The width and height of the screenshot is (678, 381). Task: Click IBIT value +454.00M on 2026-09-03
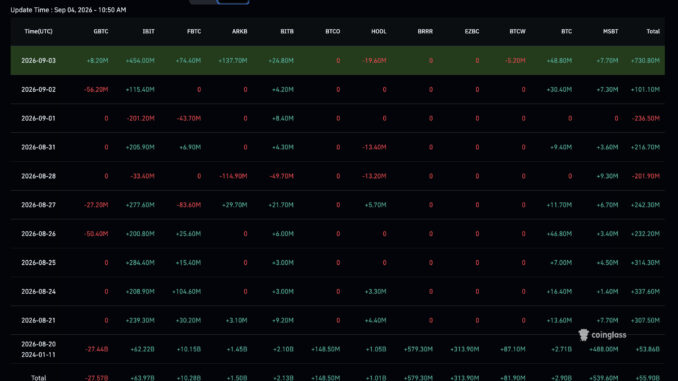coord(140,61)
